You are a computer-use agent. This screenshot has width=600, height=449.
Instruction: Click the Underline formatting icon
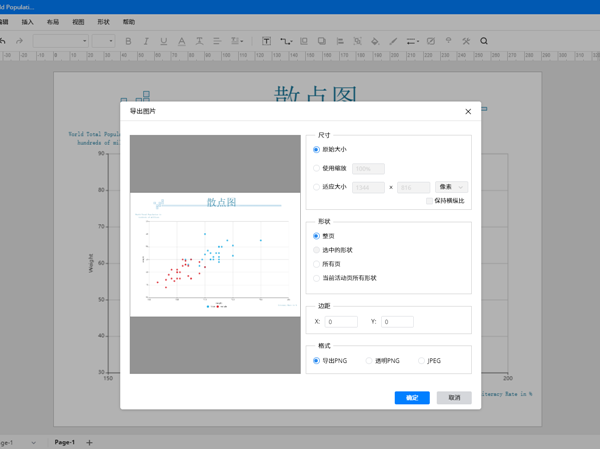click(164, 42)
